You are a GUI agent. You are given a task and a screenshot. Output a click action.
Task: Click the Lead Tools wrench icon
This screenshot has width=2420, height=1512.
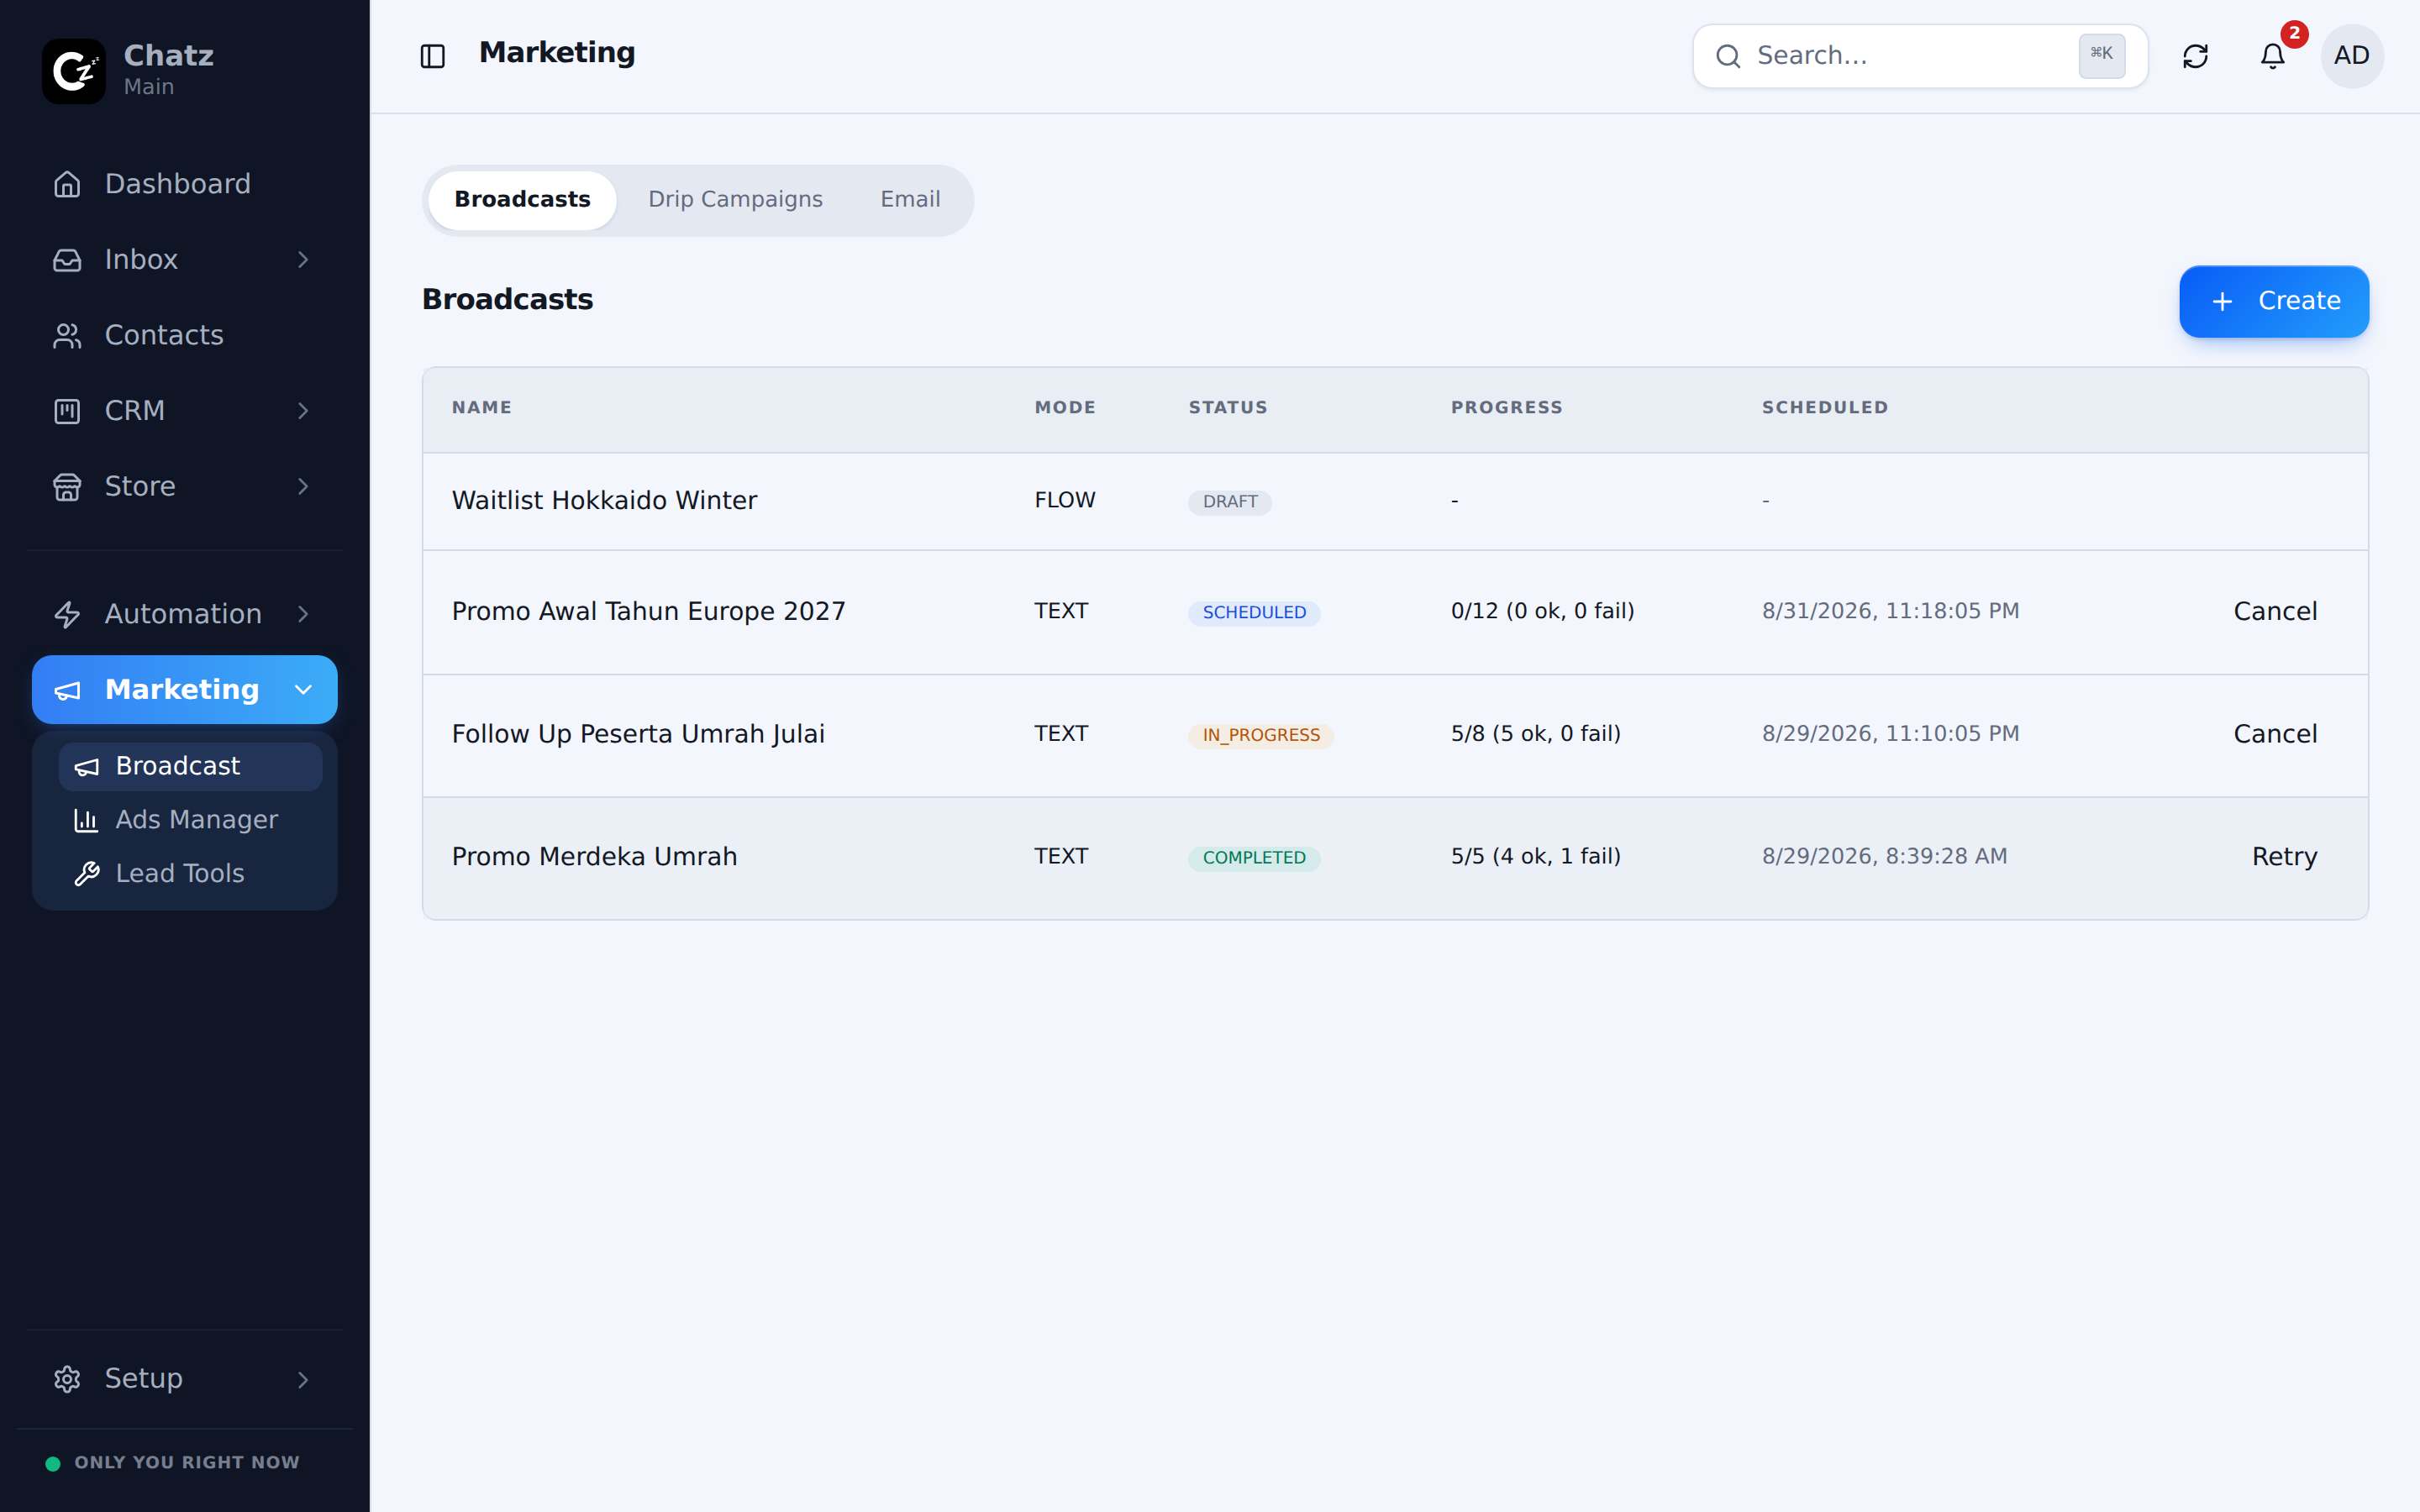click(x=87, y=874)
